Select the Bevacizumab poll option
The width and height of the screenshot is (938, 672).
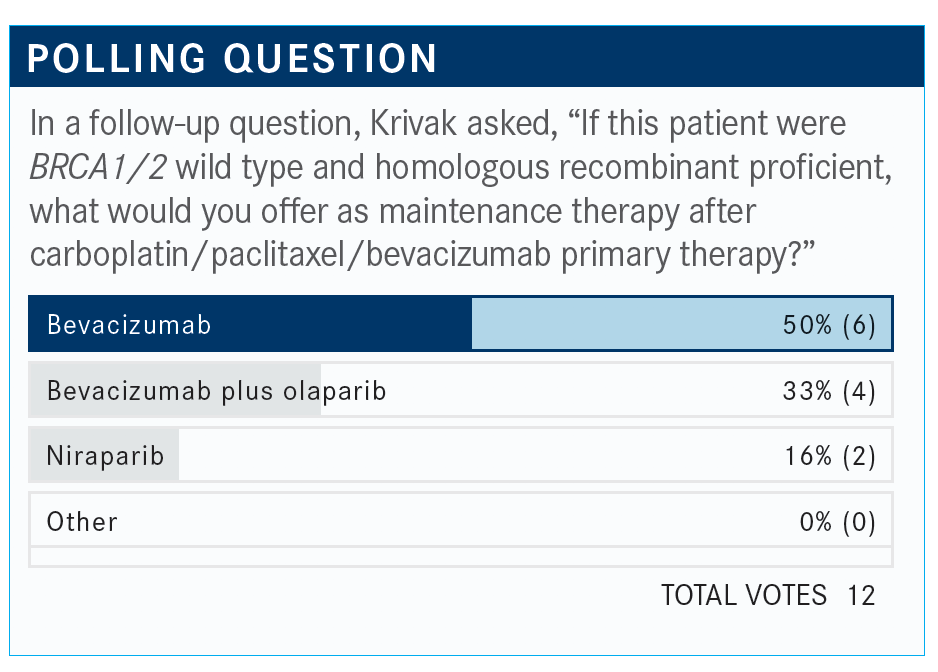click(x=461, y=324)
